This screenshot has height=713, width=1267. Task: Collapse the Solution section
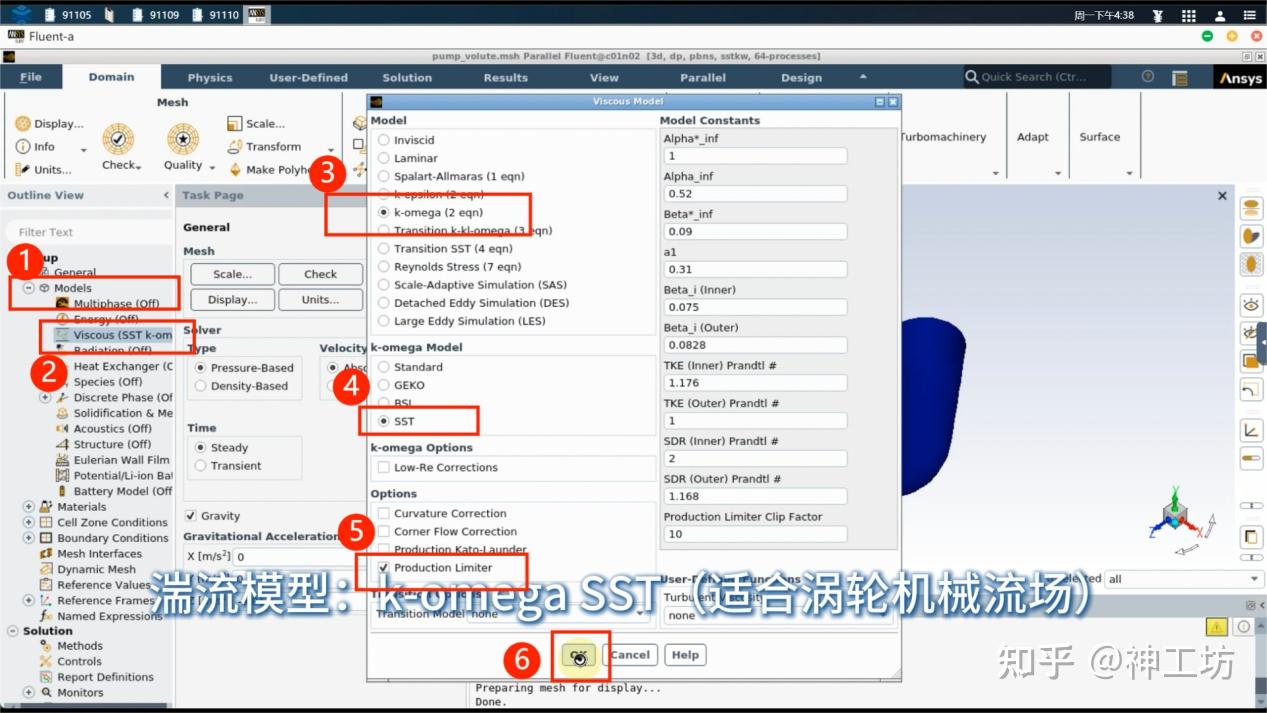[x=14, y=631]
